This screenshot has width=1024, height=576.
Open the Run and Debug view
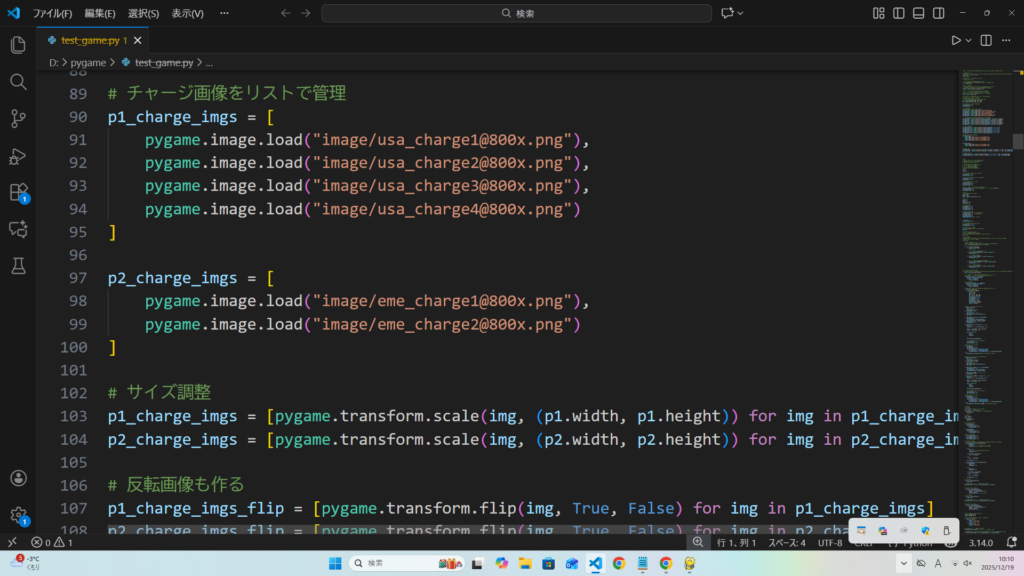17,156
